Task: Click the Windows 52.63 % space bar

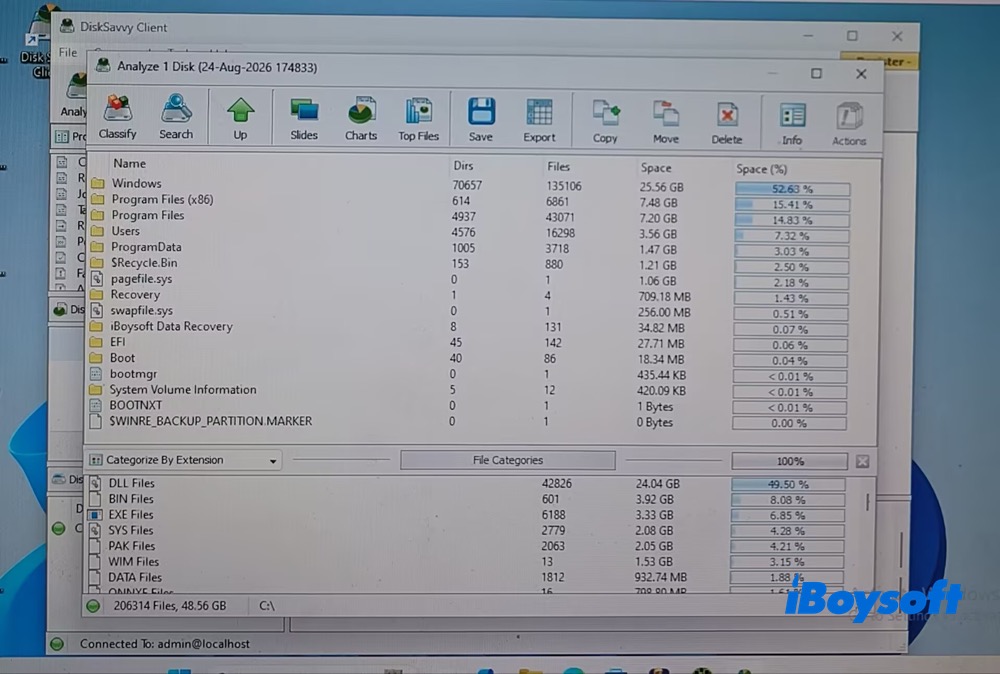Action: [x=792, y=189]
